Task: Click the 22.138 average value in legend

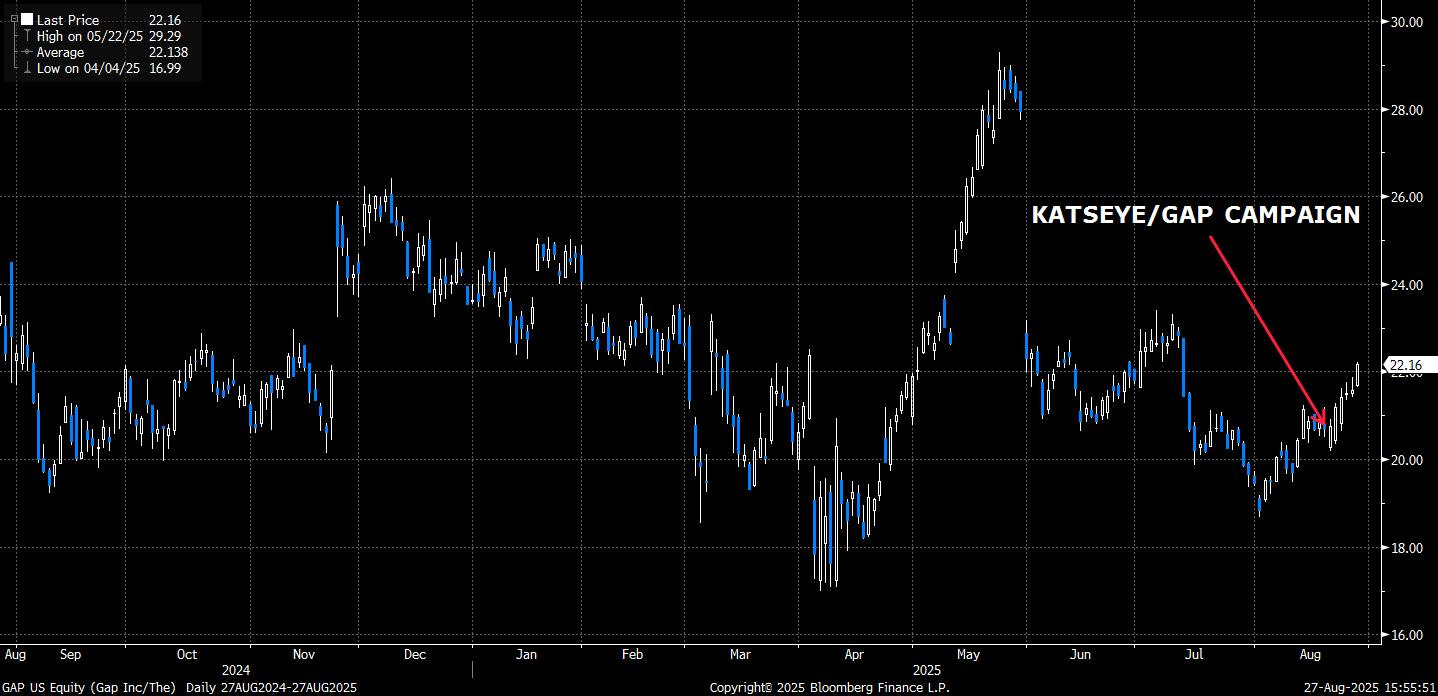Action: (168, 52)
